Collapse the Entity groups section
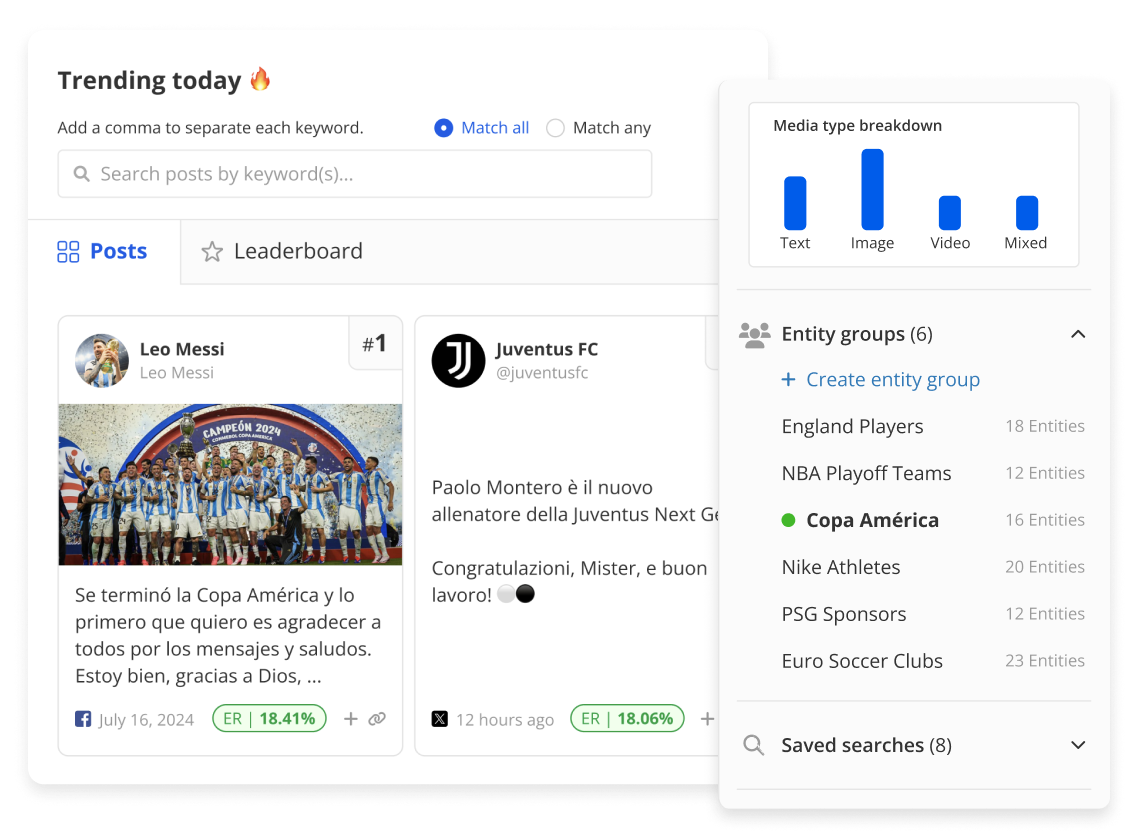Viewport: 1138px width, 840px height. pyautogui.click(x=1078, y=334)
